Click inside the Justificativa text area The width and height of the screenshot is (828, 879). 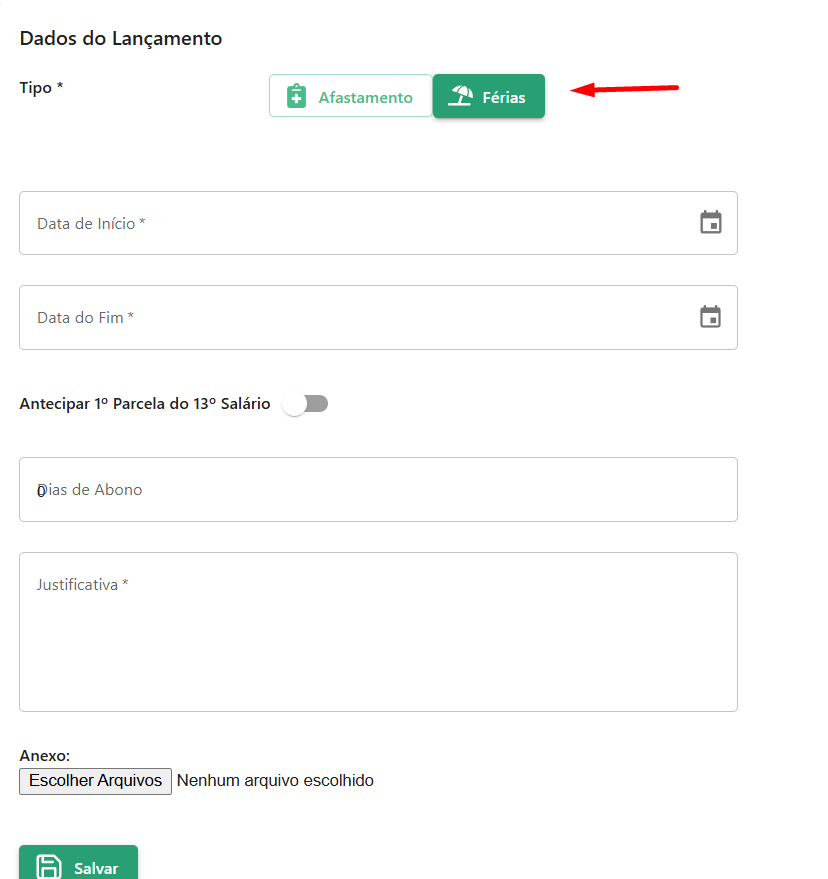(x=378, y=632)
